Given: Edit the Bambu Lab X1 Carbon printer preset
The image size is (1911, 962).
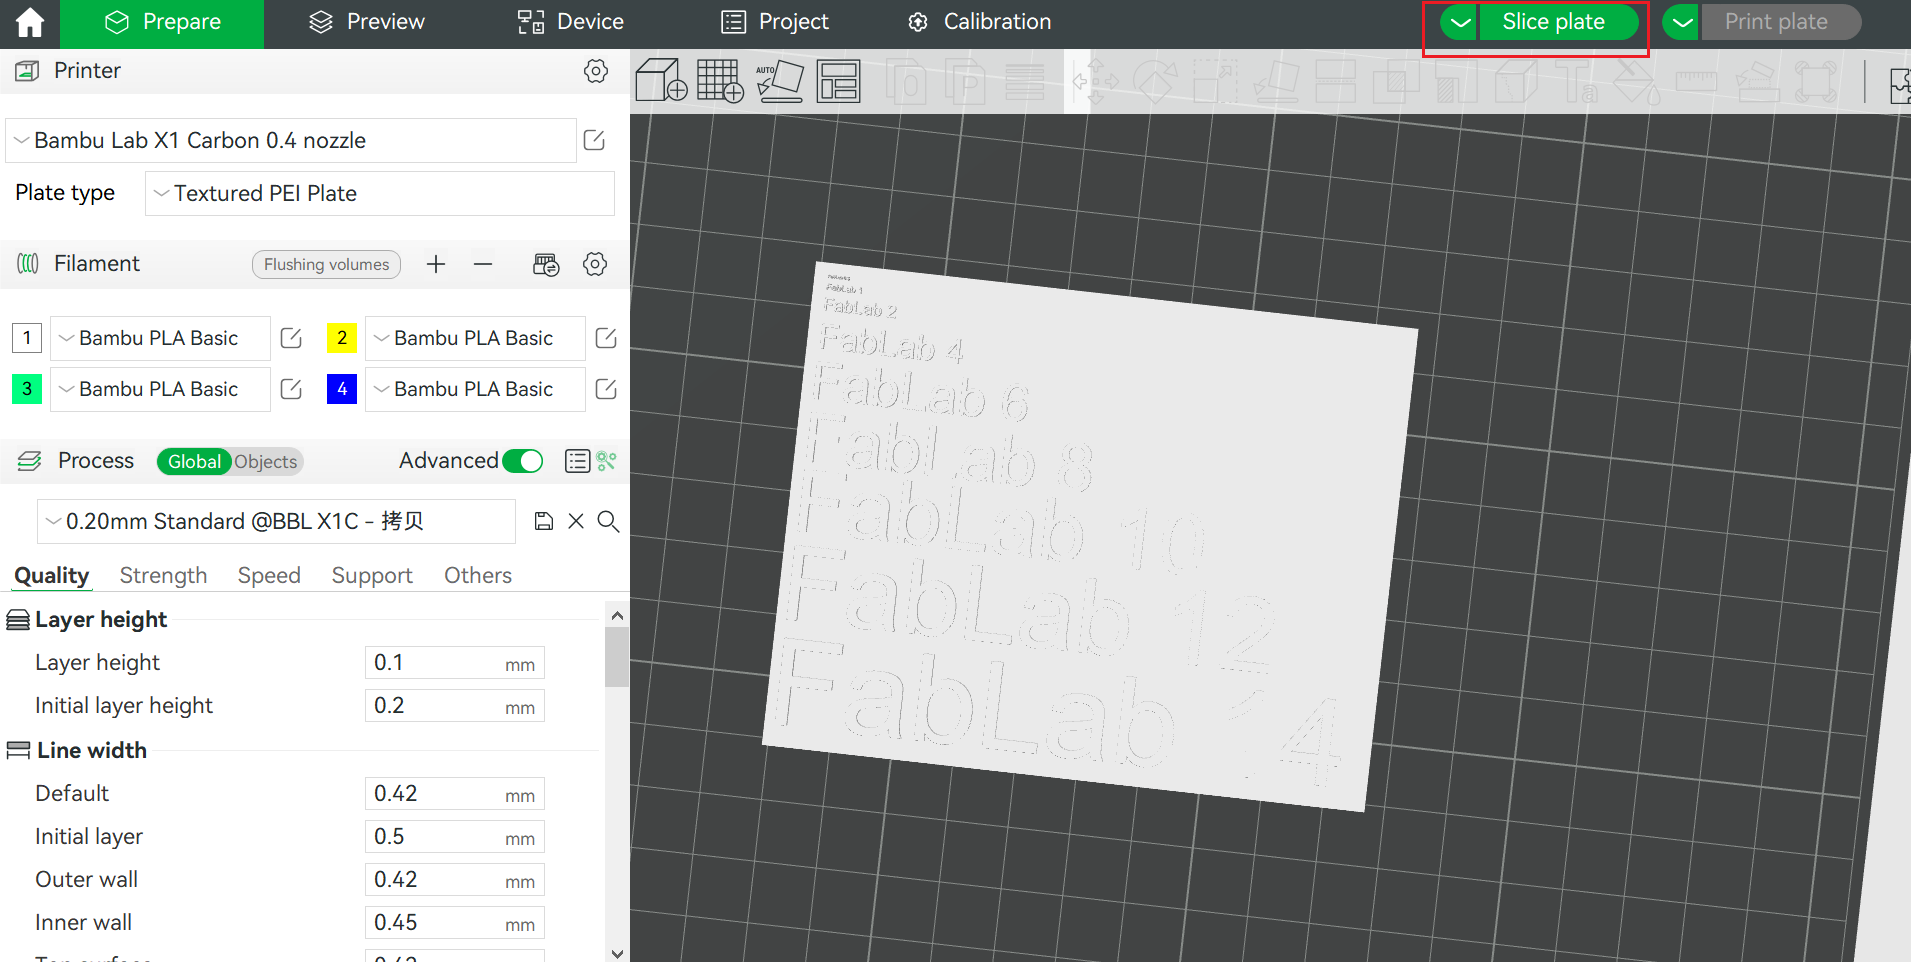Looking at the screenshot, I should pos(594,140).
